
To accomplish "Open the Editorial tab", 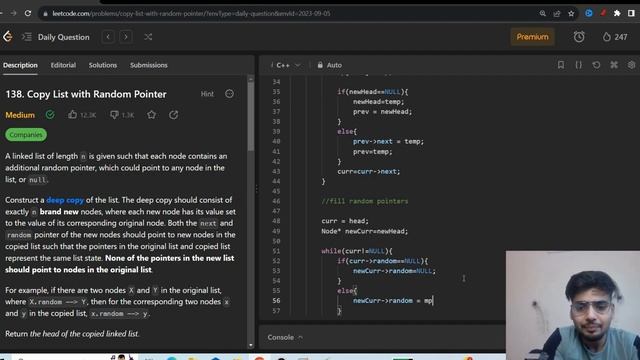I will tap(63, 65).
